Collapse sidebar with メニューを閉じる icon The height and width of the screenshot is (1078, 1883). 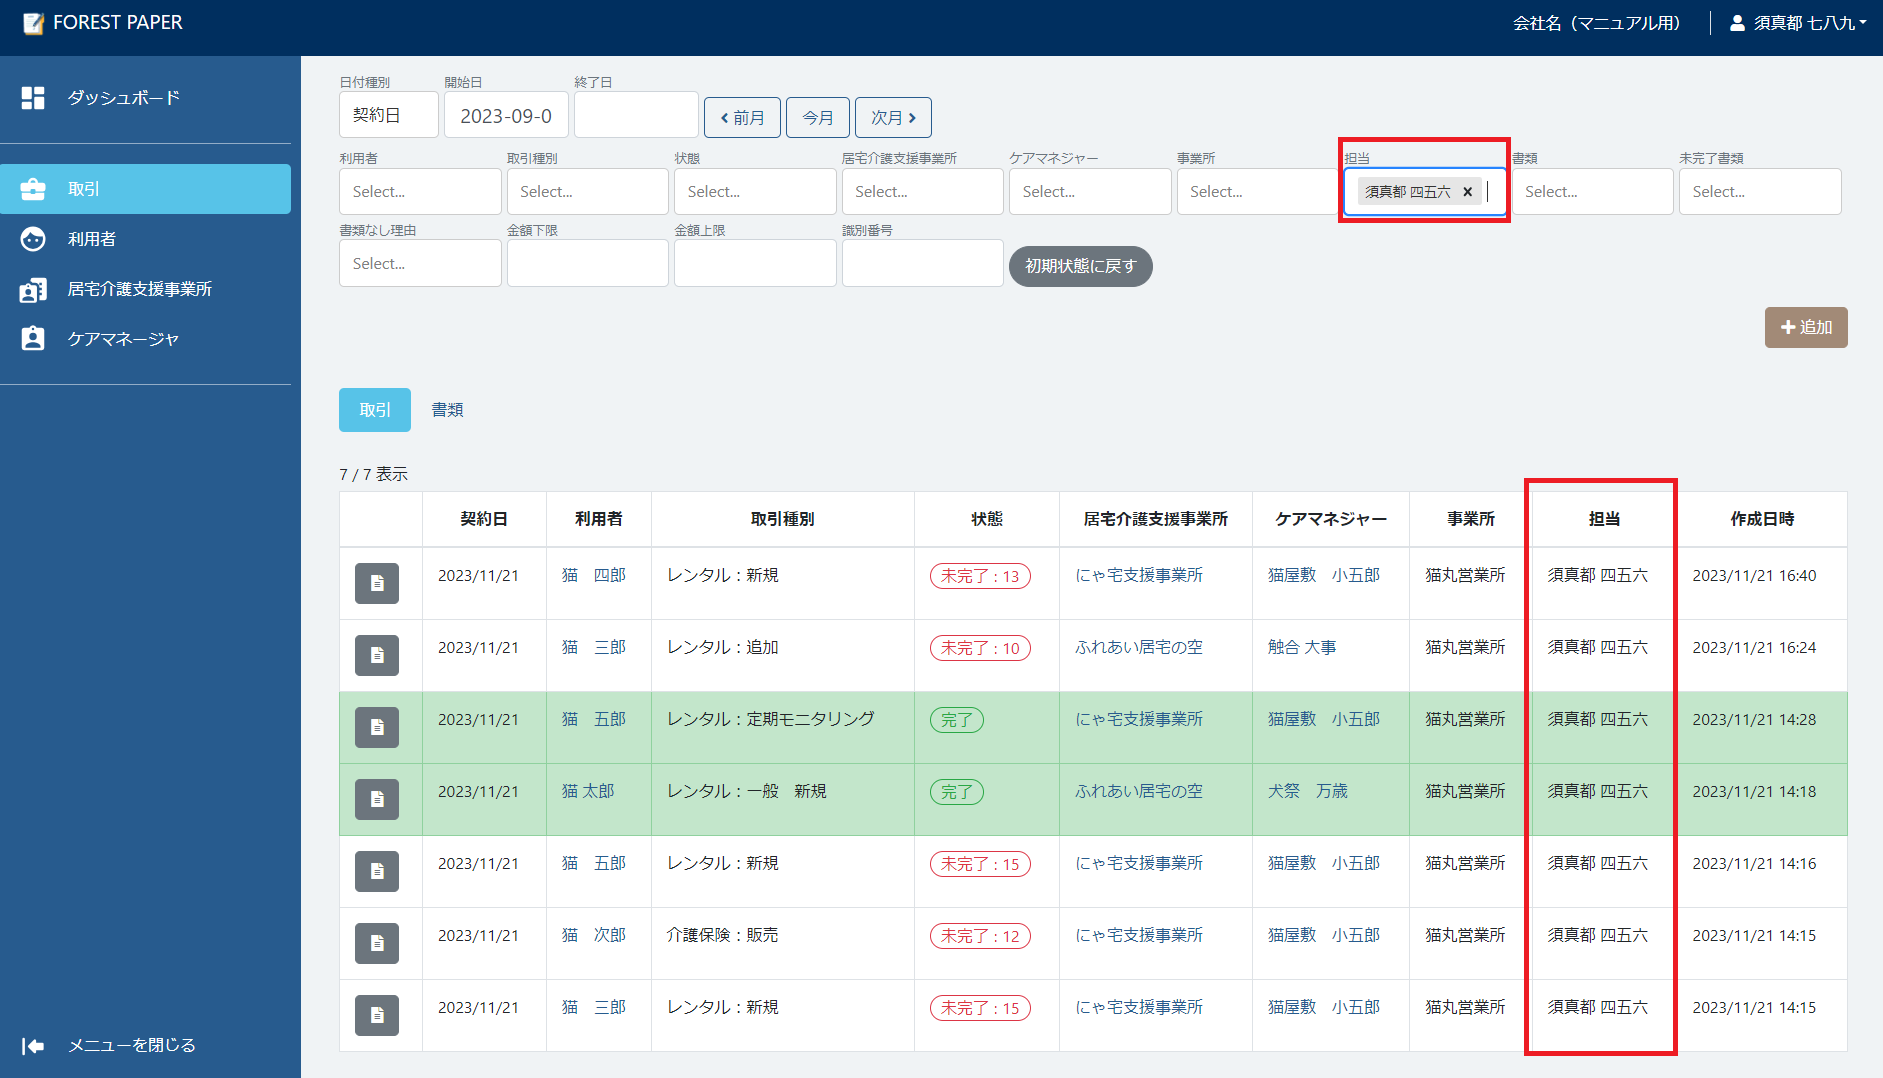click(33, 1046)
